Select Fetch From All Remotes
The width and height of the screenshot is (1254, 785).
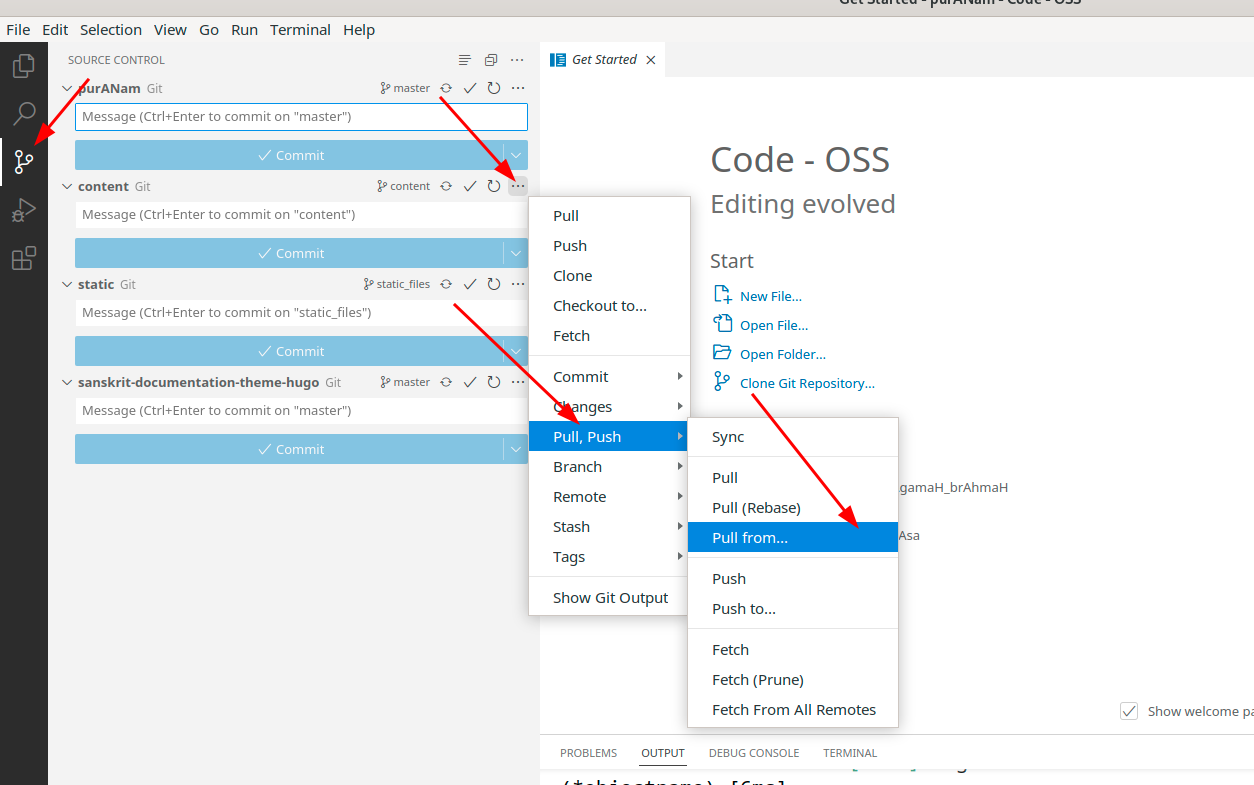click(793, 710)
